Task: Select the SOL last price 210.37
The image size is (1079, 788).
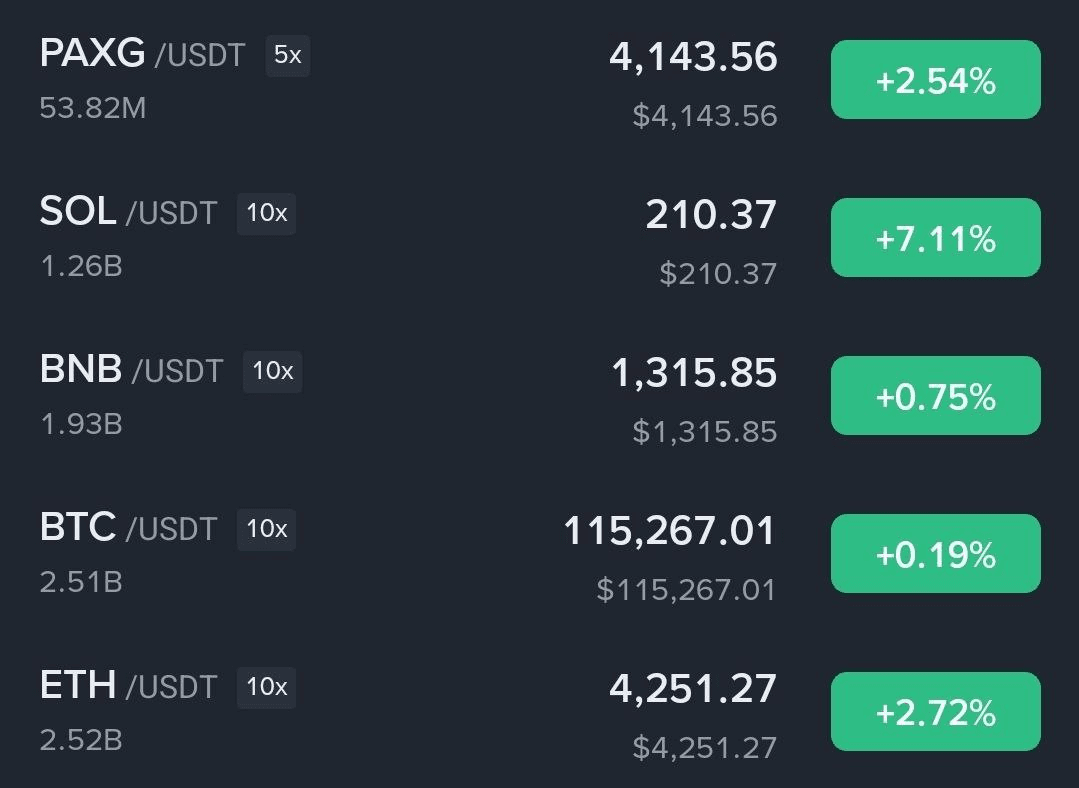Action: 710,214
